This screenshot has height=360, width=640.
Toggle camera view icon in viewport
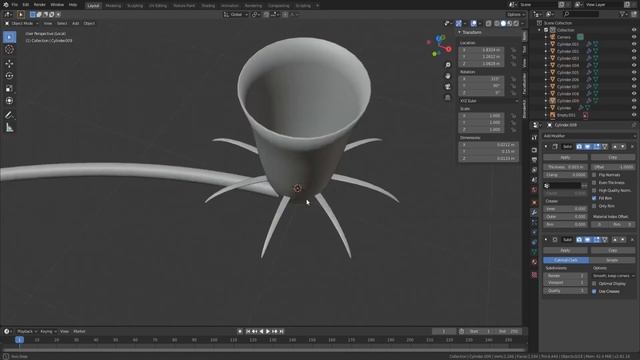tap(448, 87)
